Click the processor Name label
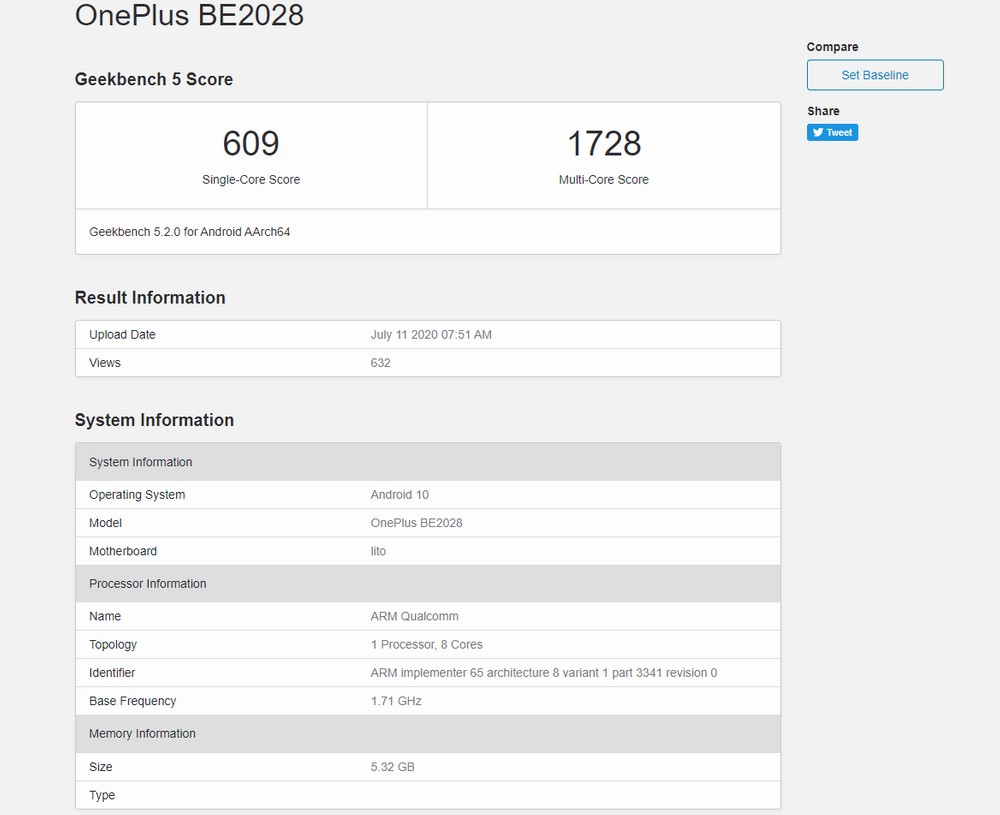 click(105, 617)
